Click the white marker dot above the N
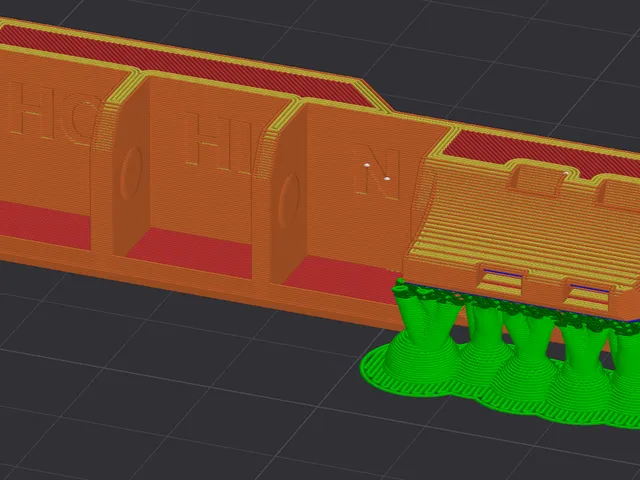The width and height of the screenshot is (640, 480). (367, 165)
